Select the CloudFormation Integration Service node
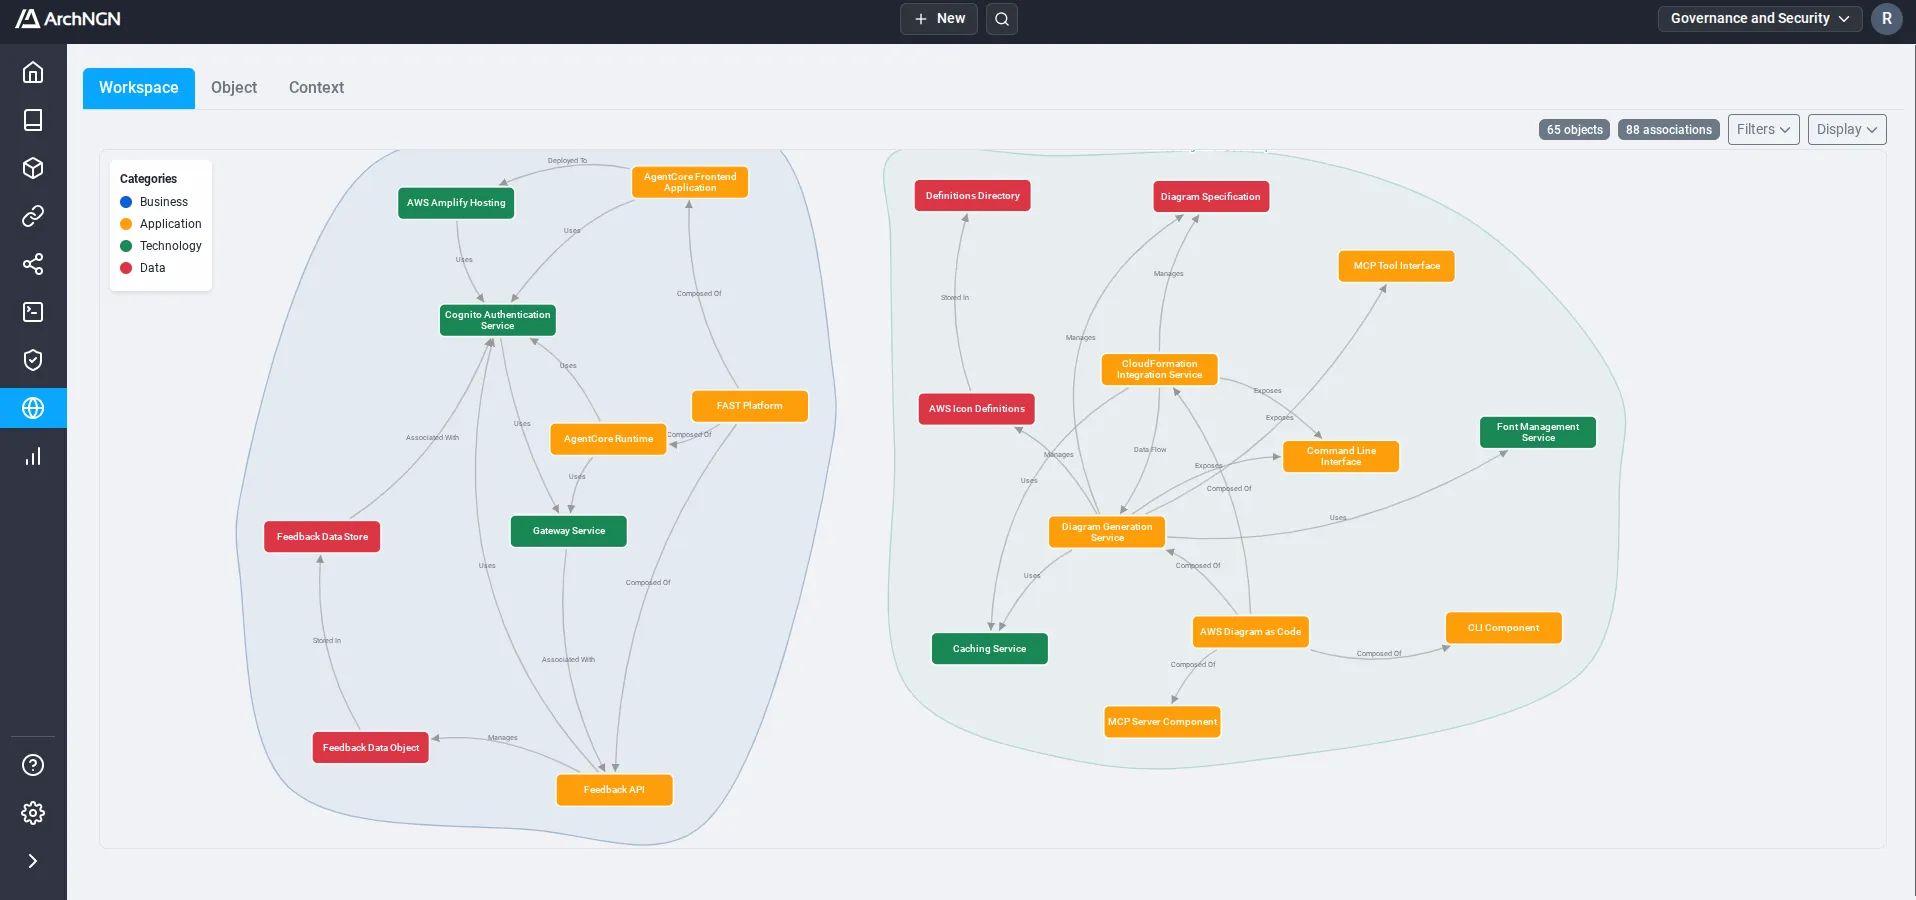Image resolution: width=1916 pixels, height=900 pixels. 1160,369
